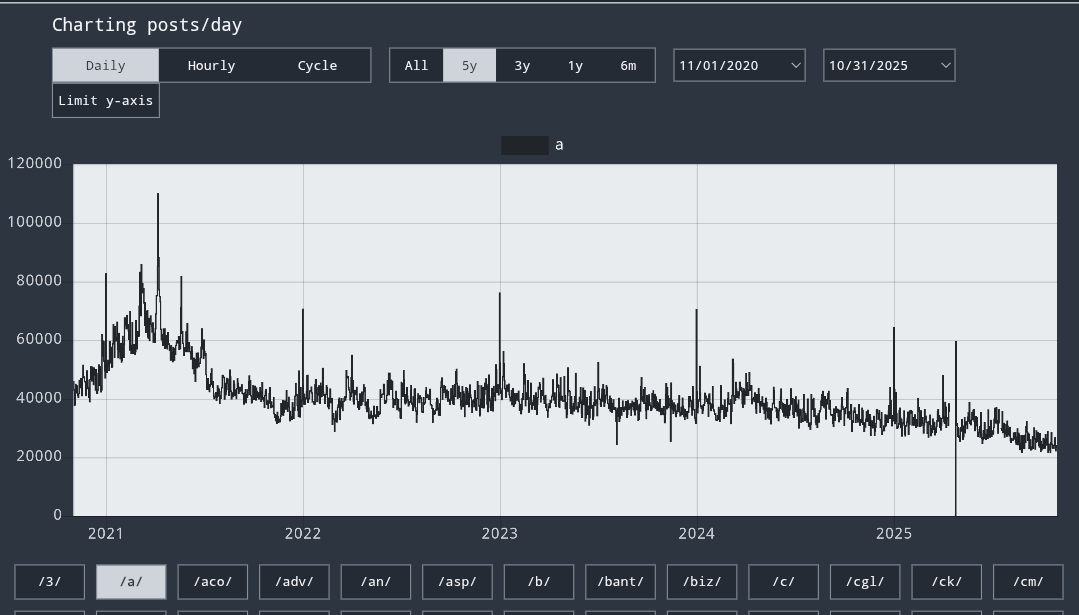Click the 2021 x-axis label
The image size is (1079, 615).
click(105, 534)
